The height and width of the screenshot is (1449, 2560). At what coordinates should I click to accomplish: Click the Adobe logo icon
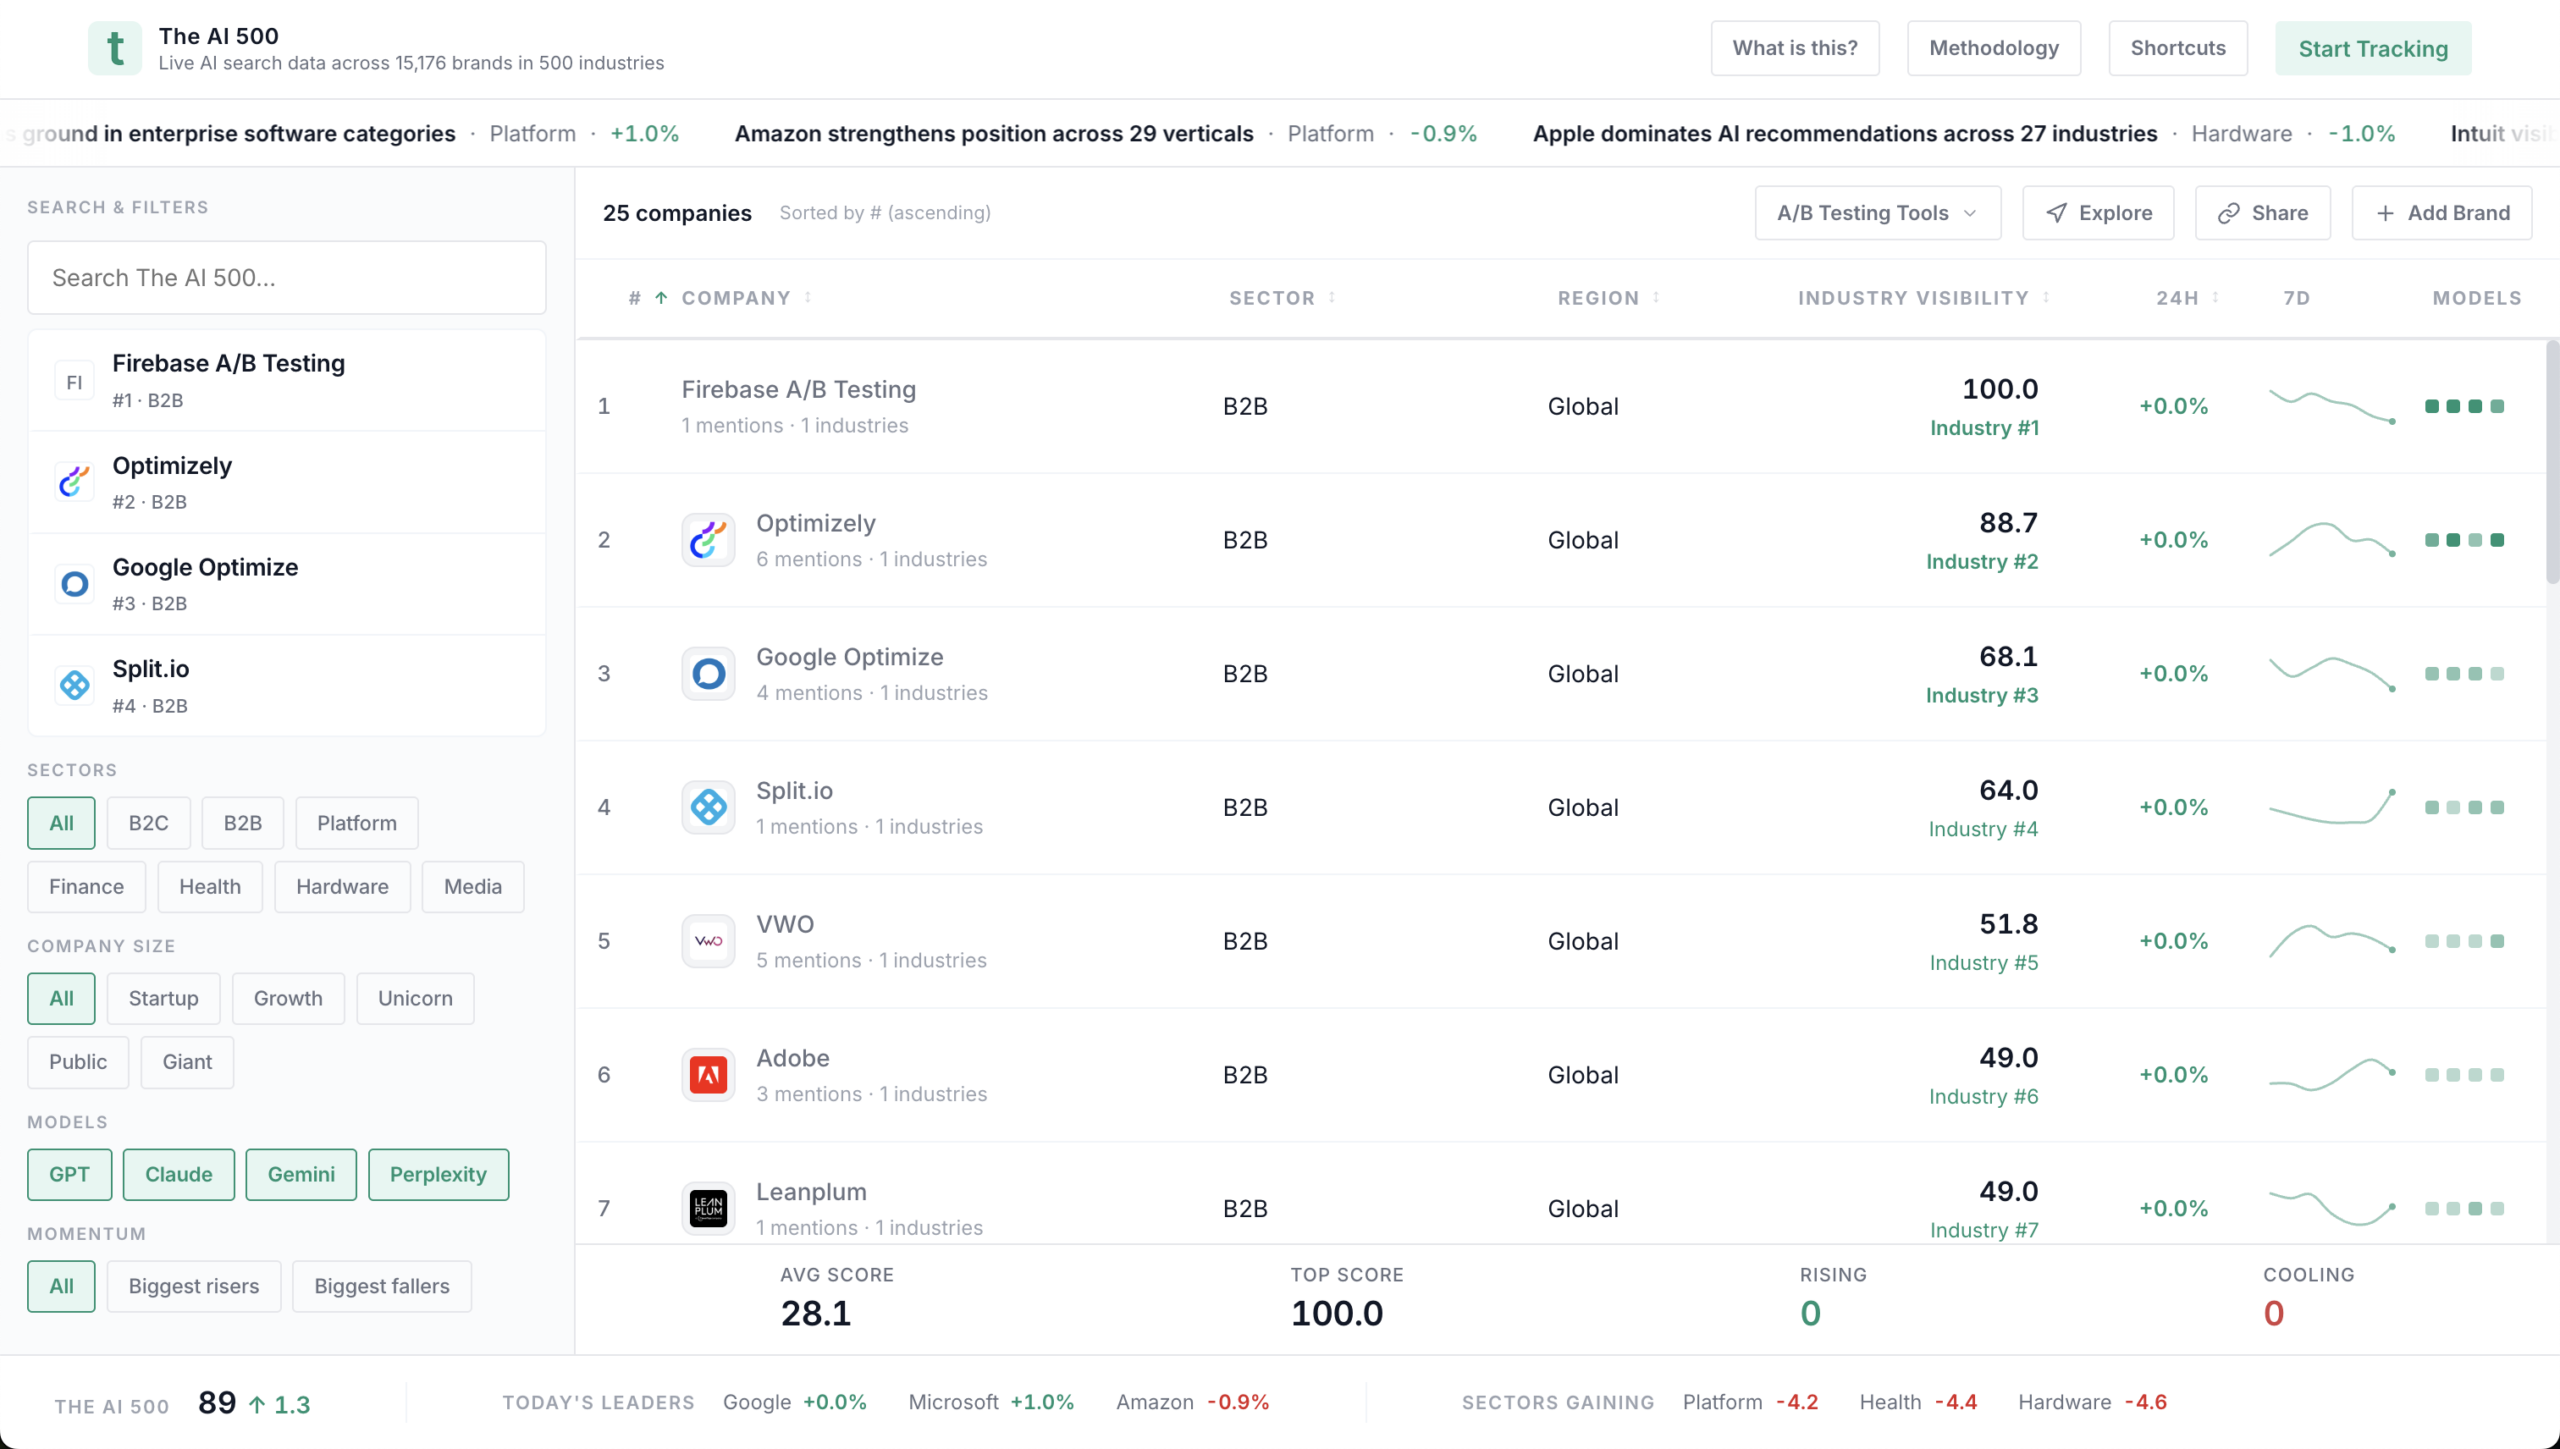coord(708,1075)
